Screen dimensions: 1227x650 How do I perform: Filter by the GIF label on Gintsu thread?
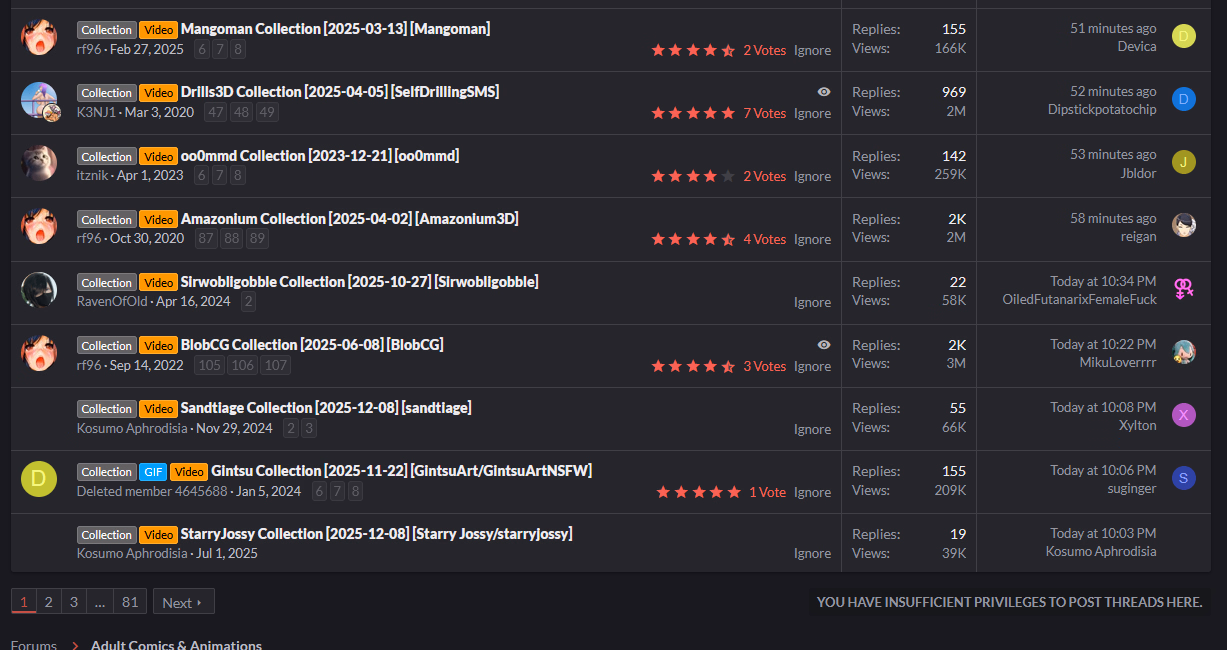pyautogui.click(x=152, y=472)
